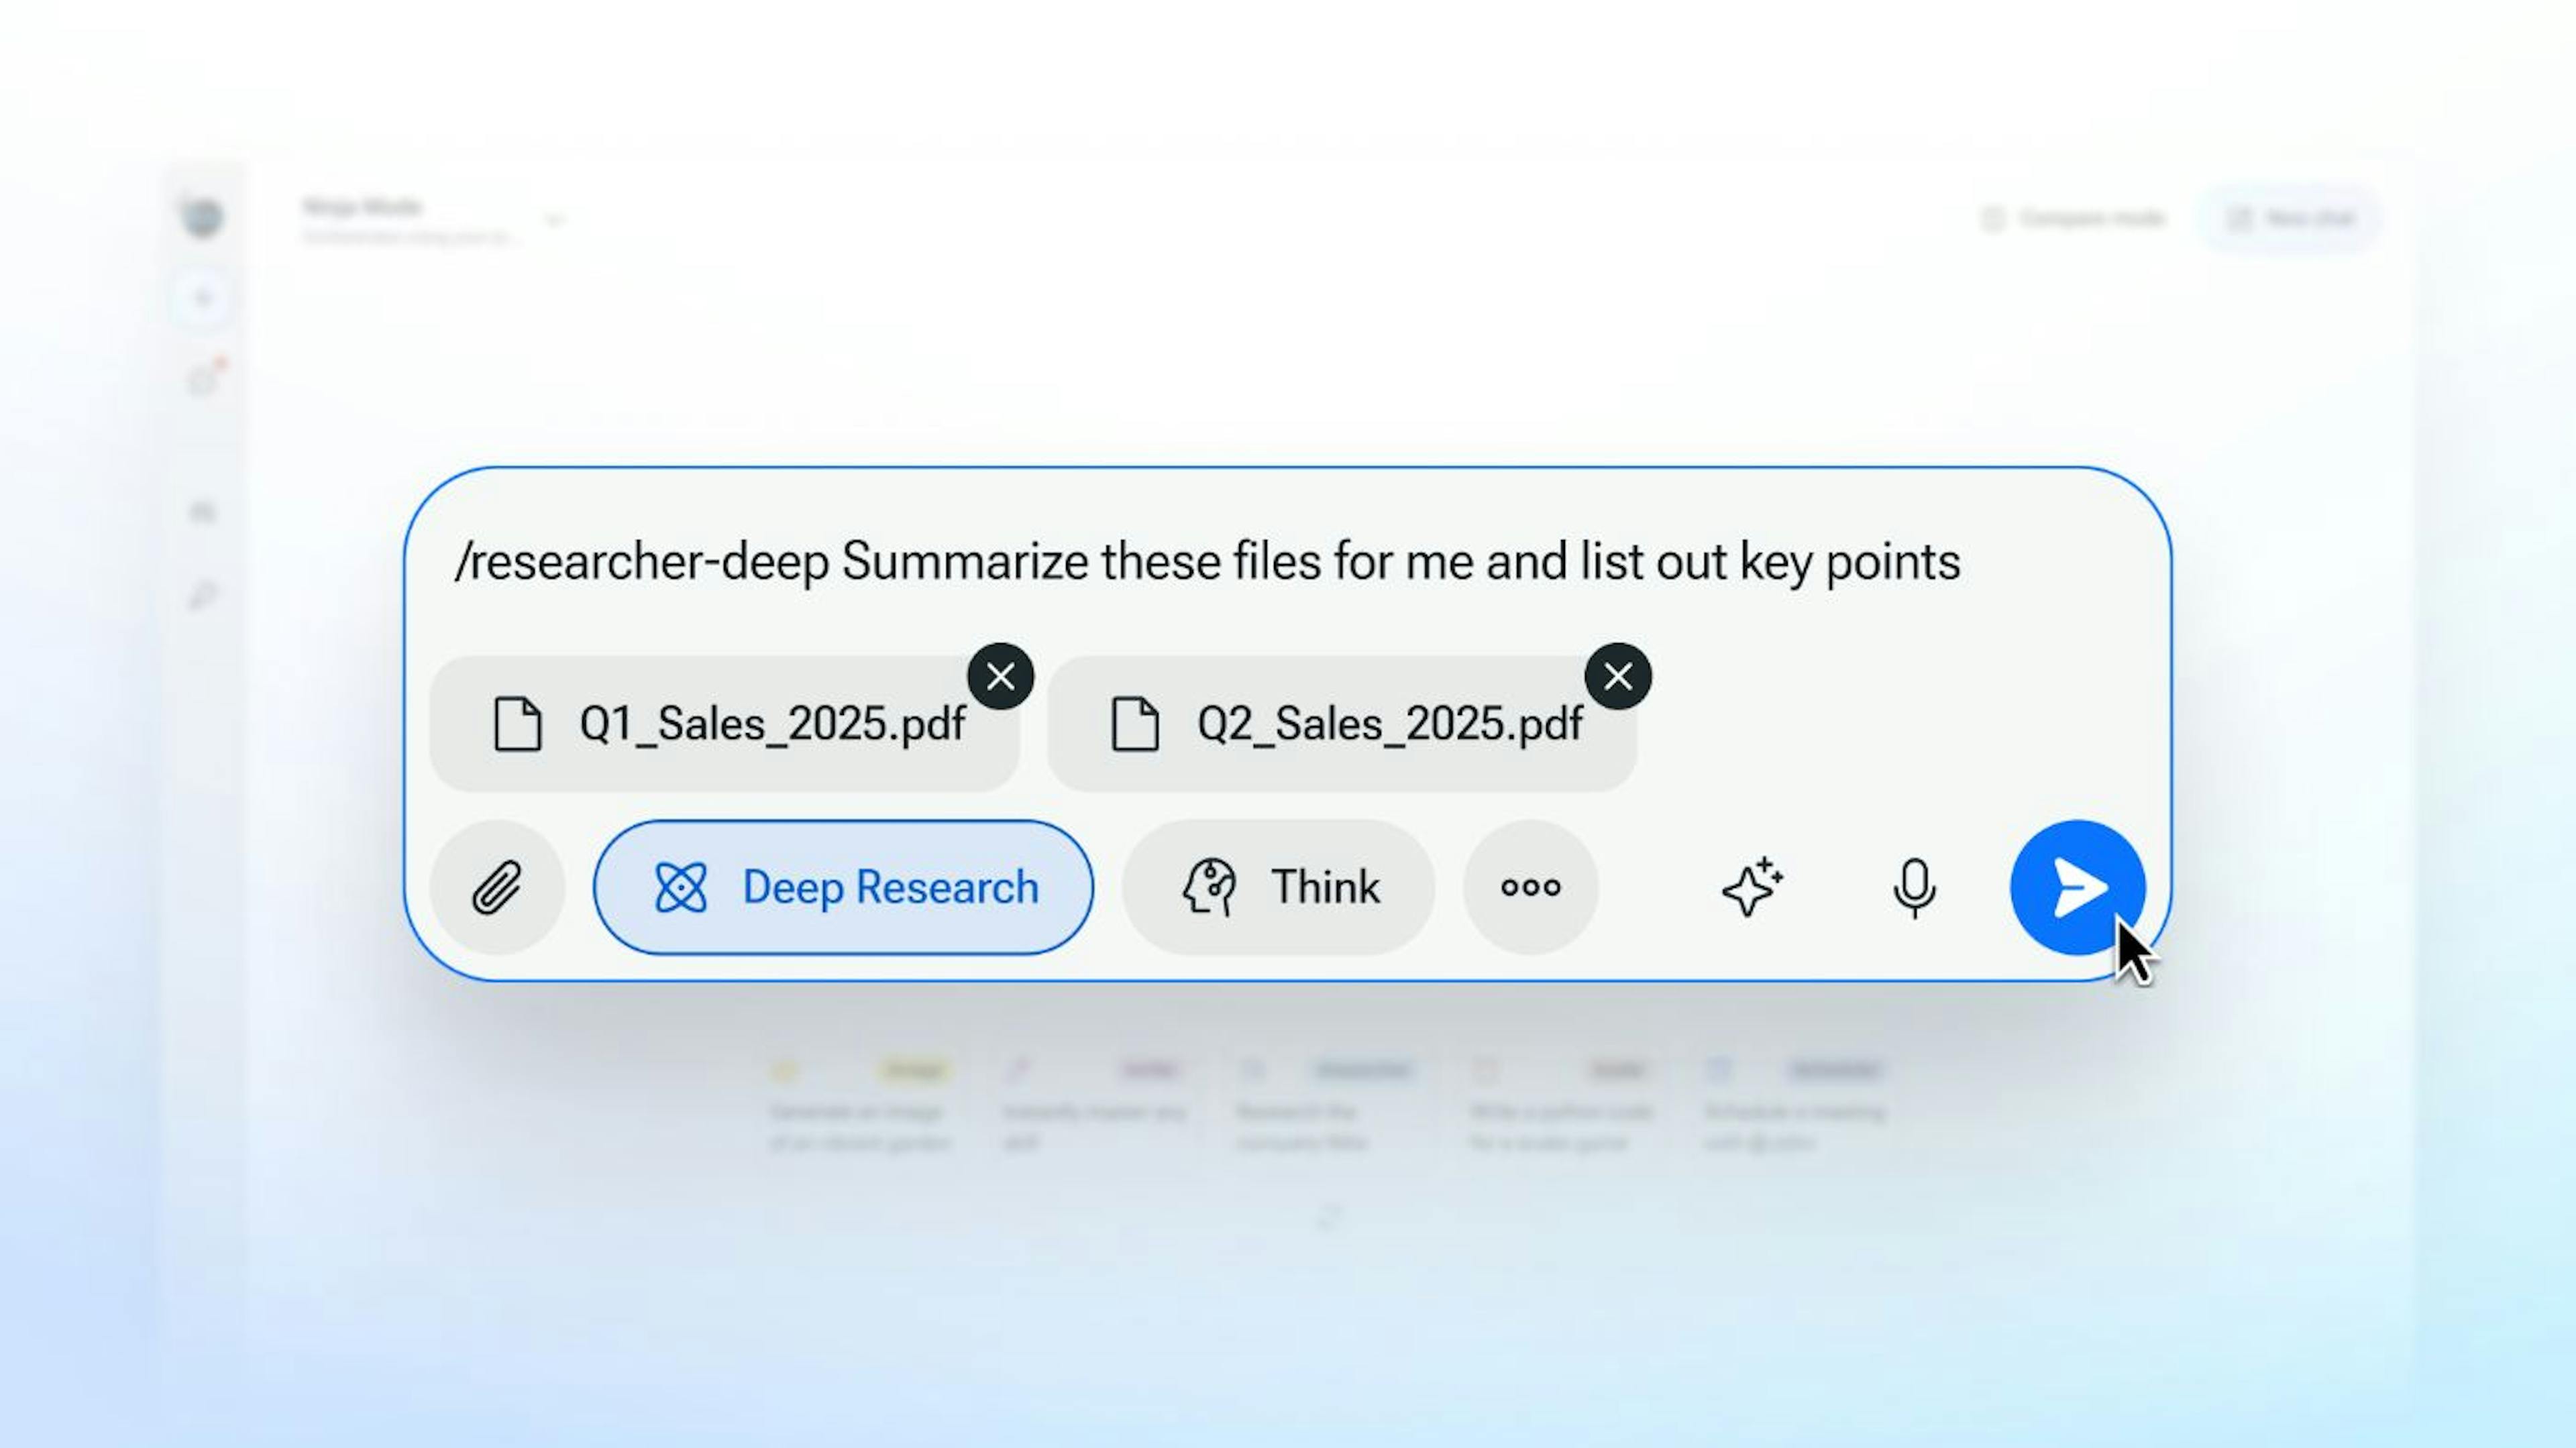The height and width of the screenshot is (1448, 2576).
Task: Open the three-dot more options menu
Action: click(1530, 887)
